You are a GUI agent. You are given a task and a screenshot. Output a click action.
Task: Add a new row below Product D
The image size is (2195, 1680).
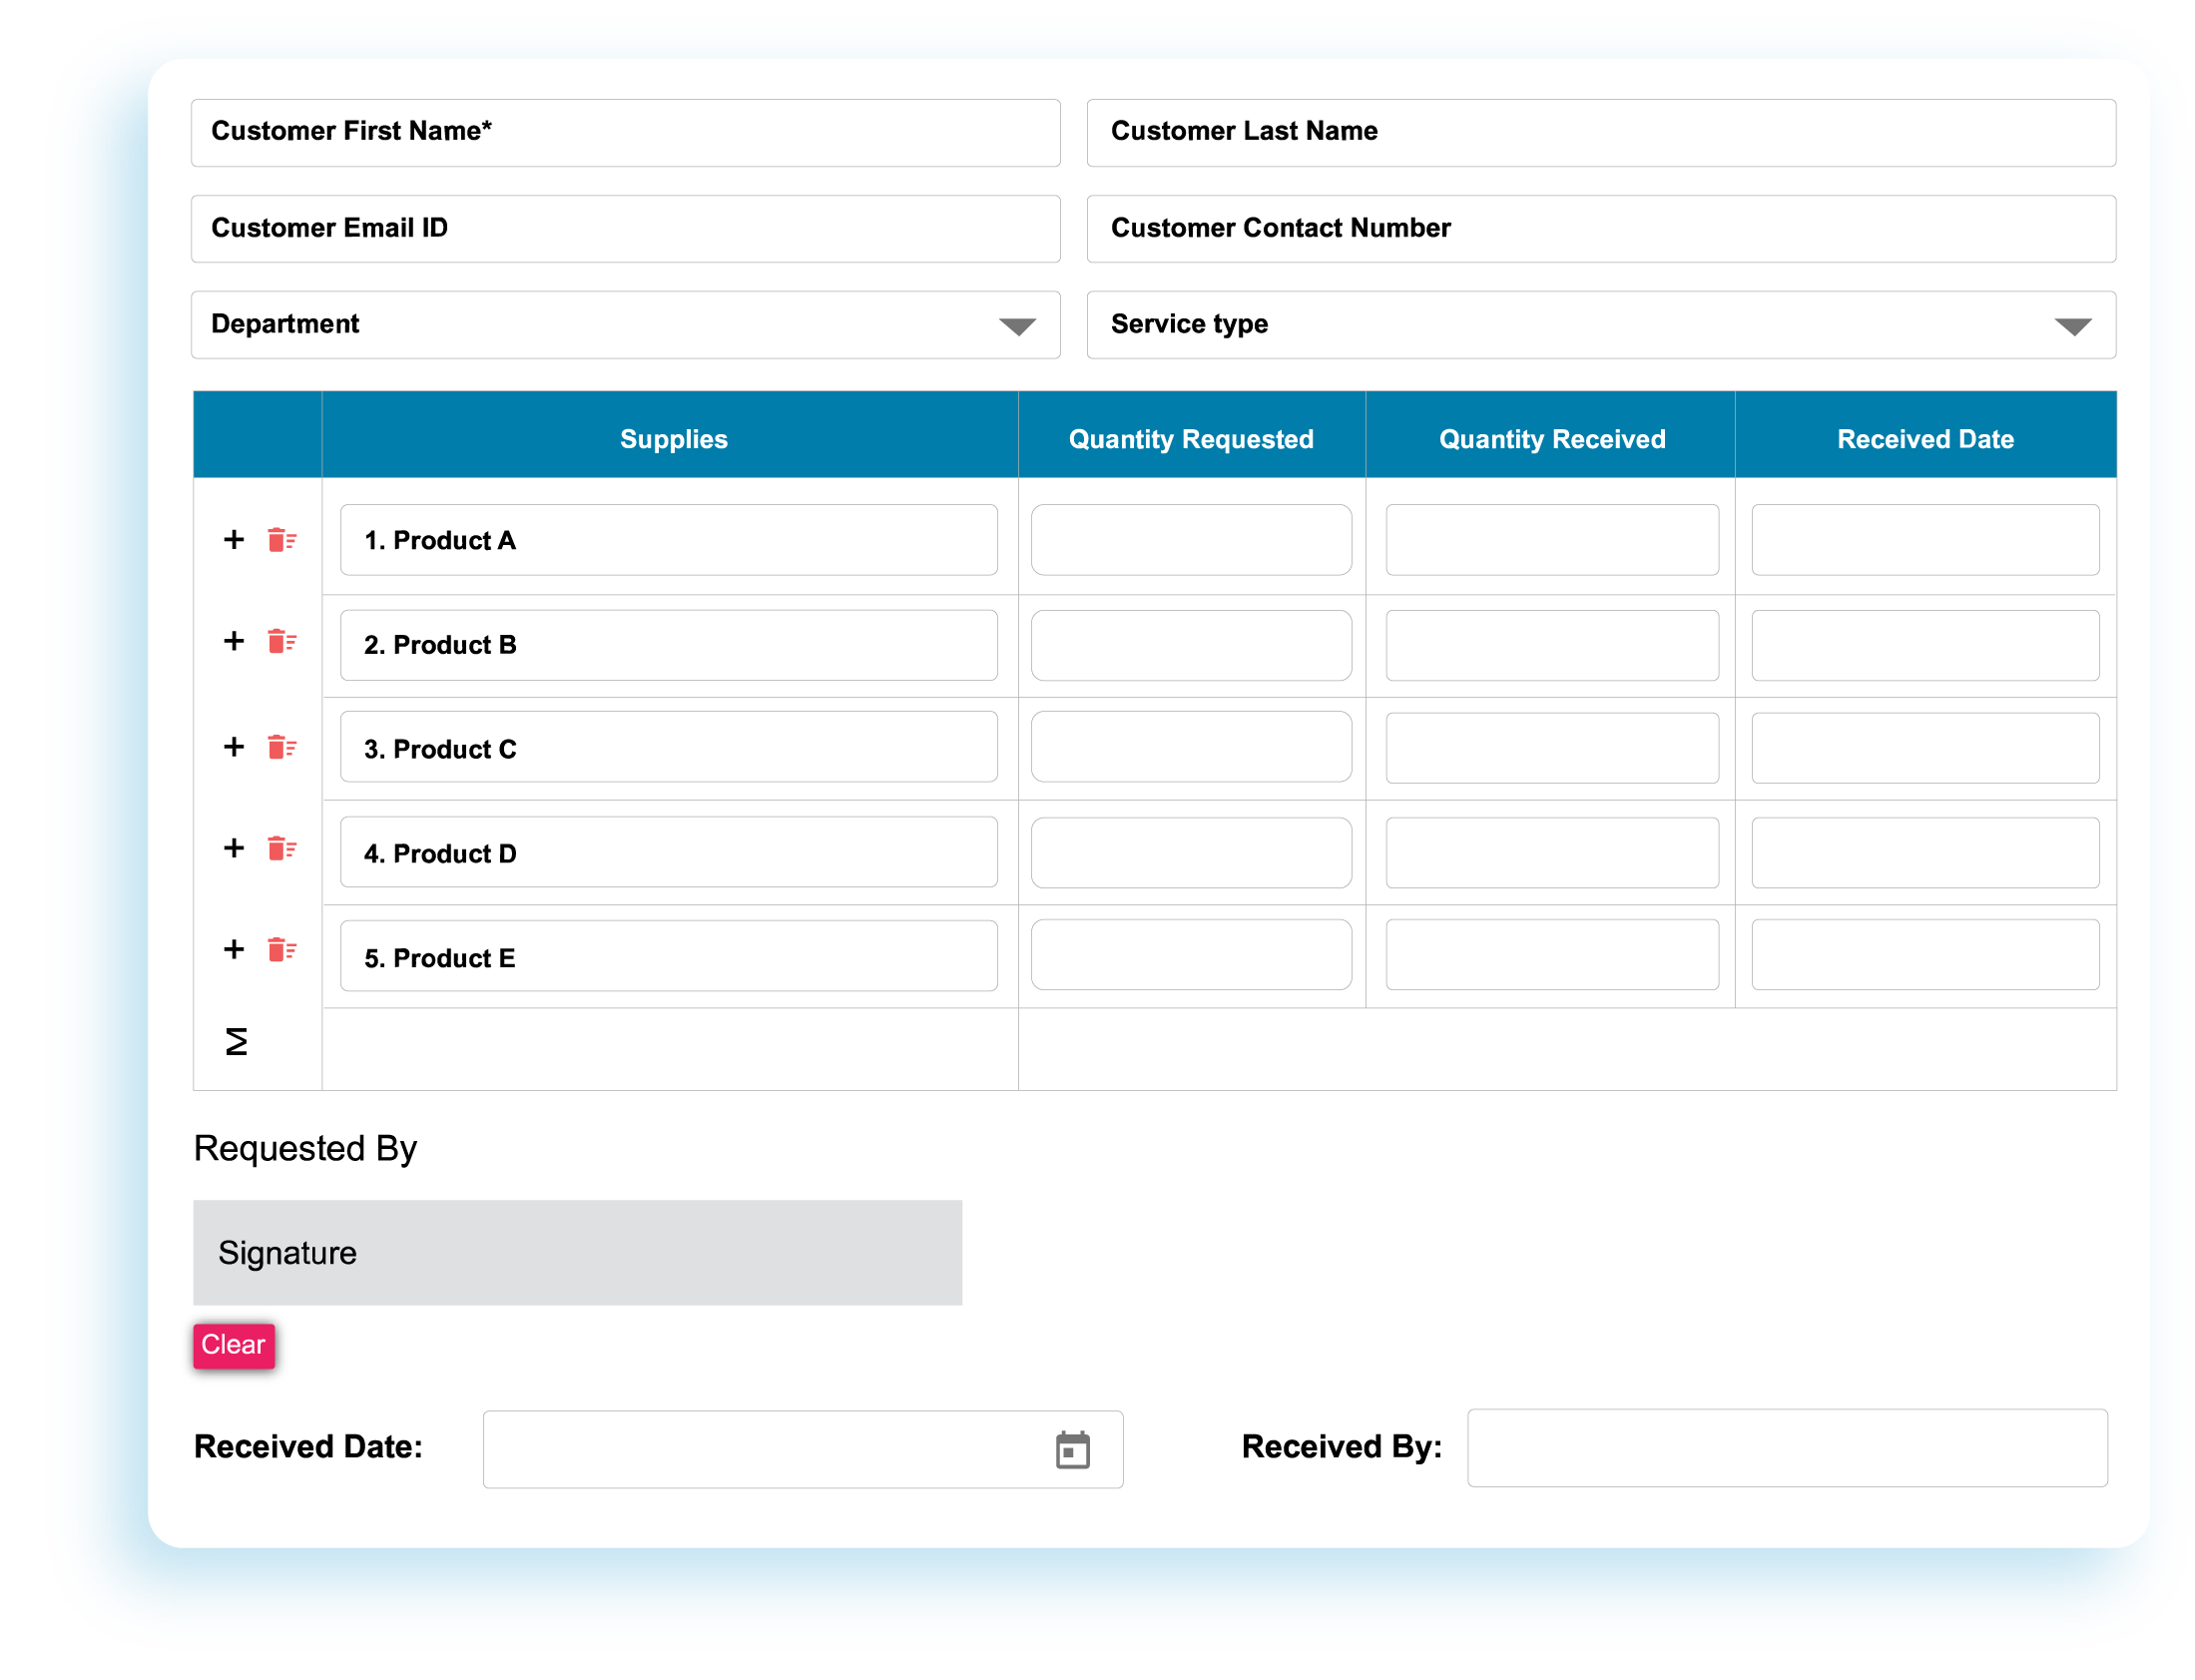click(233, 852)
